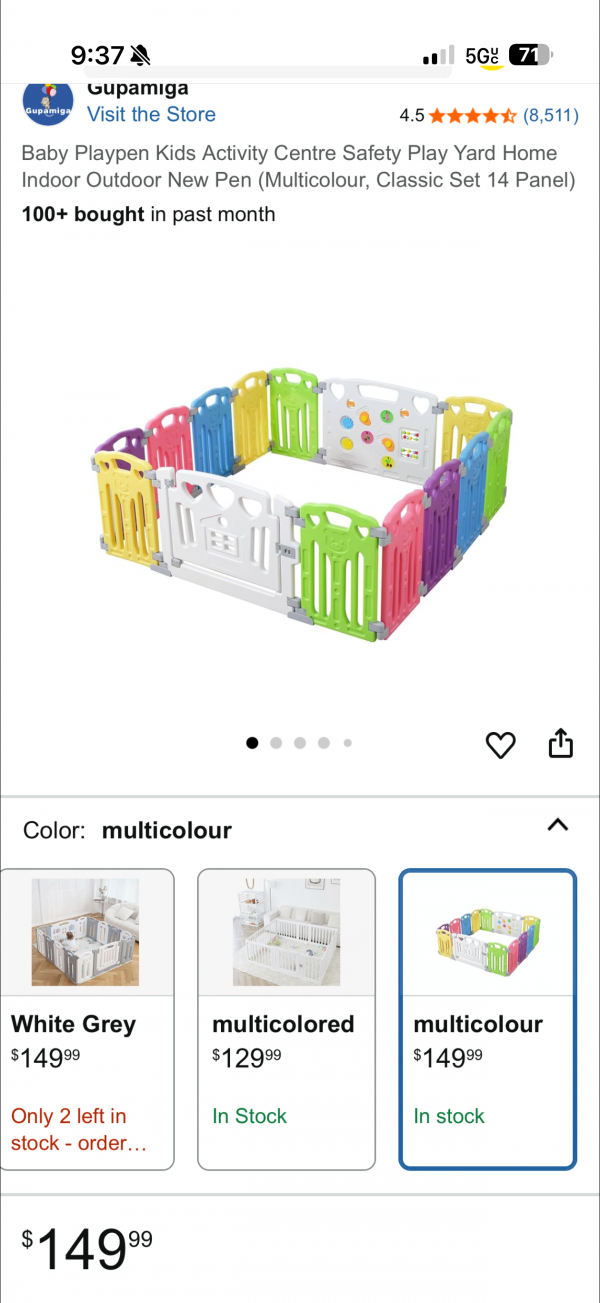Open the 8,511 reviews link
This screenshot has width=600, height=1303.
click(551, 115)
